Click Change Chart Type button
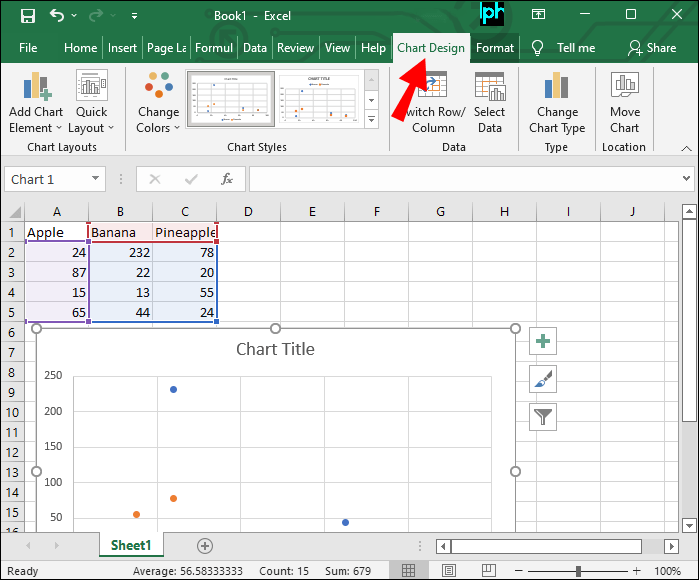Image resolution: width=699 pixels, height=580 pixels. [557, 103]
